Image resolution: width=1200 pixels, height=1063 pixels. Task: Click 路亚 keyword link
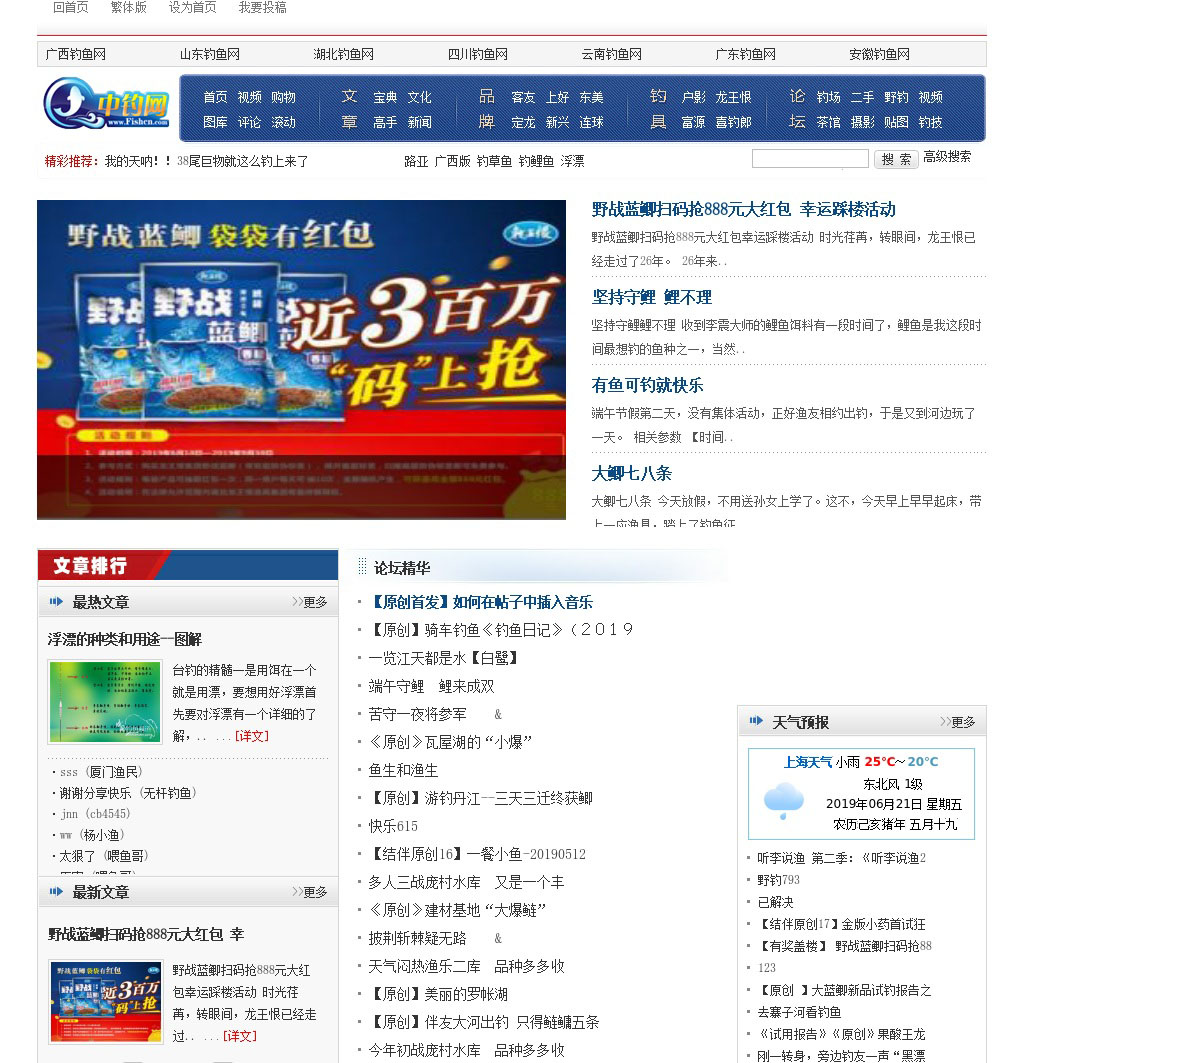(416, 161)
